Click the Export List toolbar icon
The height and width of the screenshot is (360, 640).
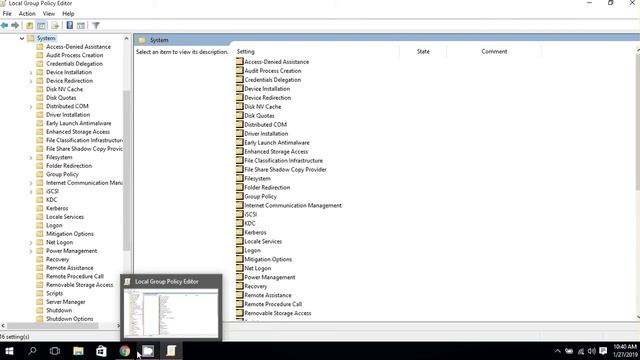[55, 26]
